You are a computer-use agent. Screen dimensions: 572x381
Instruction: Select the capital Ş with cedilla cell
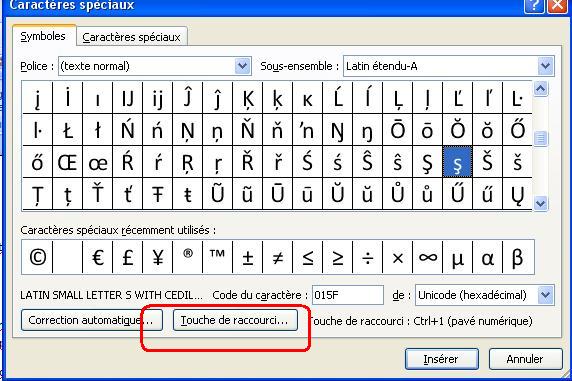(428, 162)
